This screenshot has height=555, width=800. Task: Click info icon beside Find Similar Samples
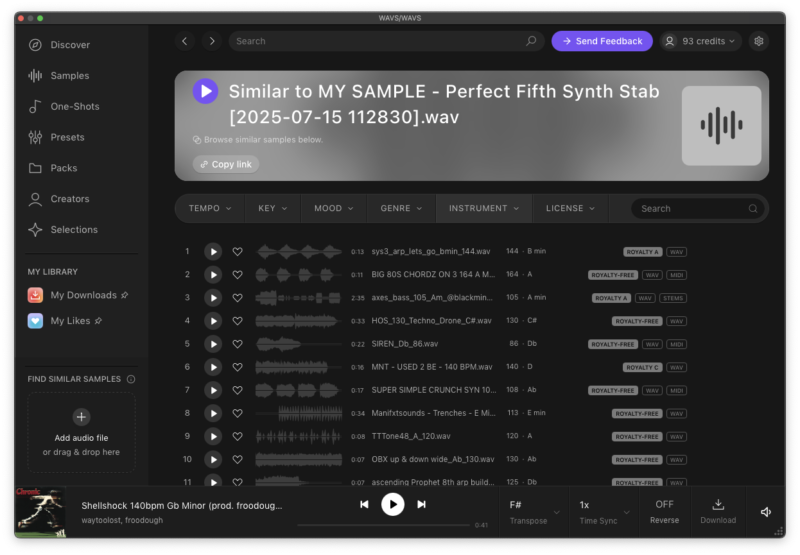(x=131, y=379)
